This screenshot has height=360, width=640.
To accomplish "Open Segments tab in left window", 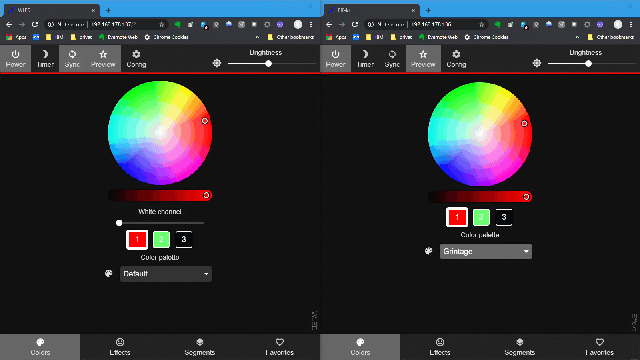I will tap(200, 347).
